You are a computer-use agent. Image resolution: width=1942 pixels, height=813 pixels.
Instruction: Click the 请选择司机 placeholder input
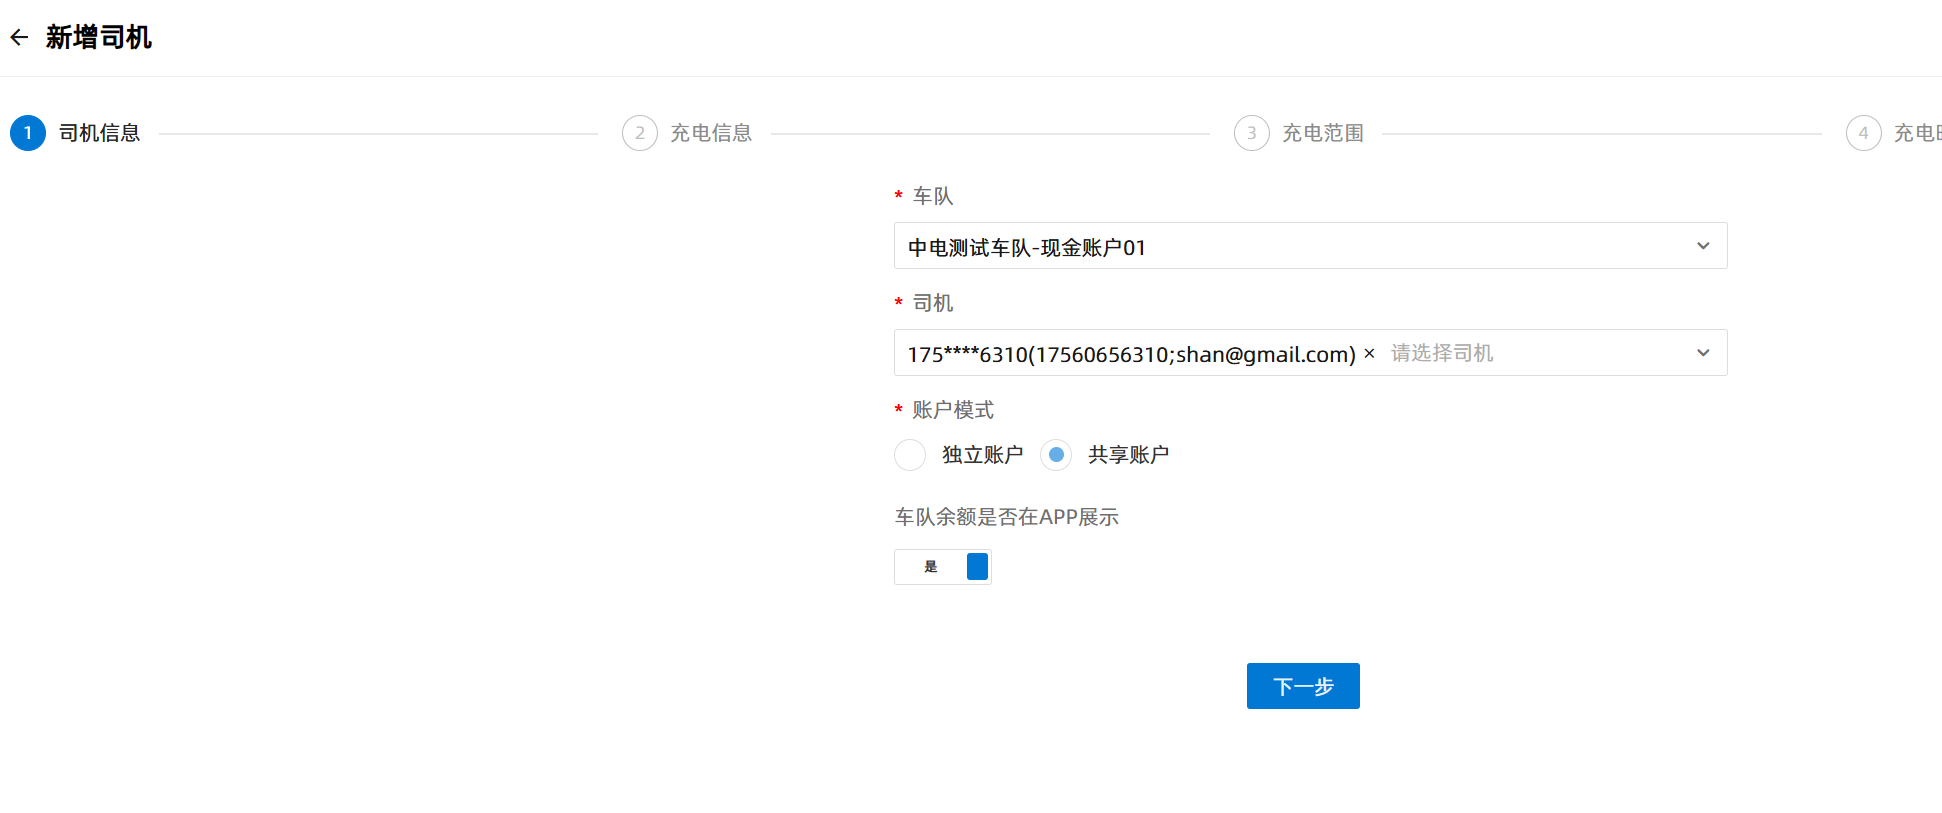coord(1441,353)
